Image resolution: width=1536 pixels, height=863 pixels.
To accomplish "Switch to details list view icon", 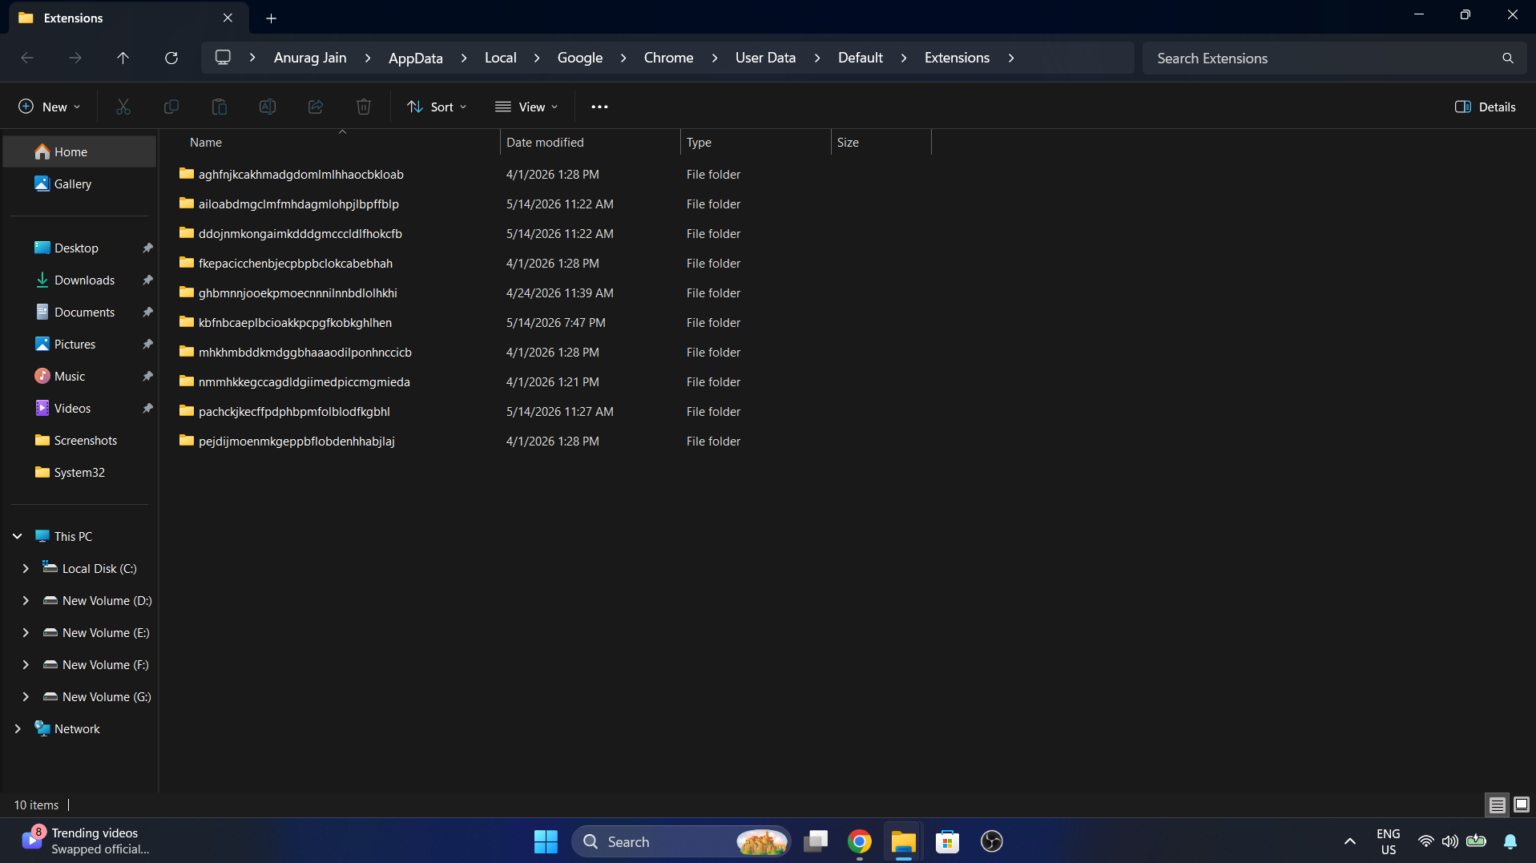I will 1497,805.
